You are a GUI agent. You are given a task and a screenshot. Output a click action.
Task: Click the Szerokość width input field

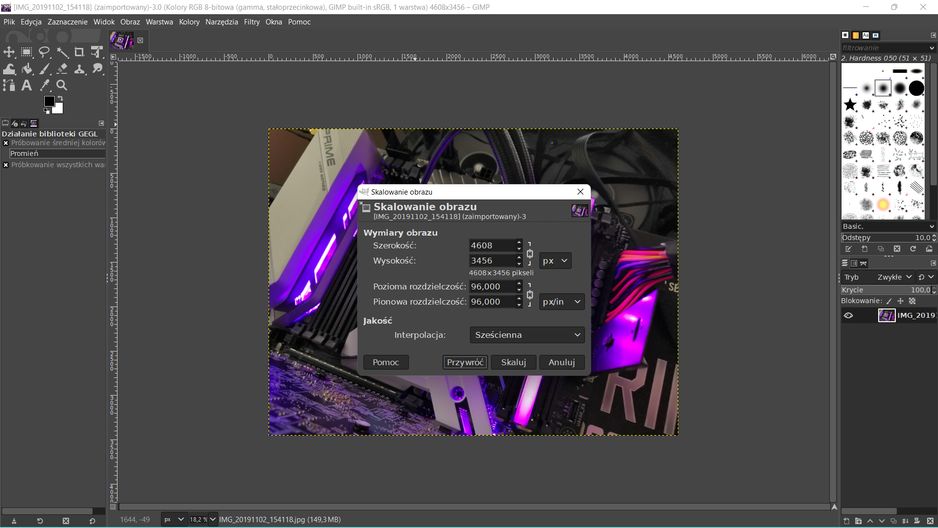(x=492, y=245)
